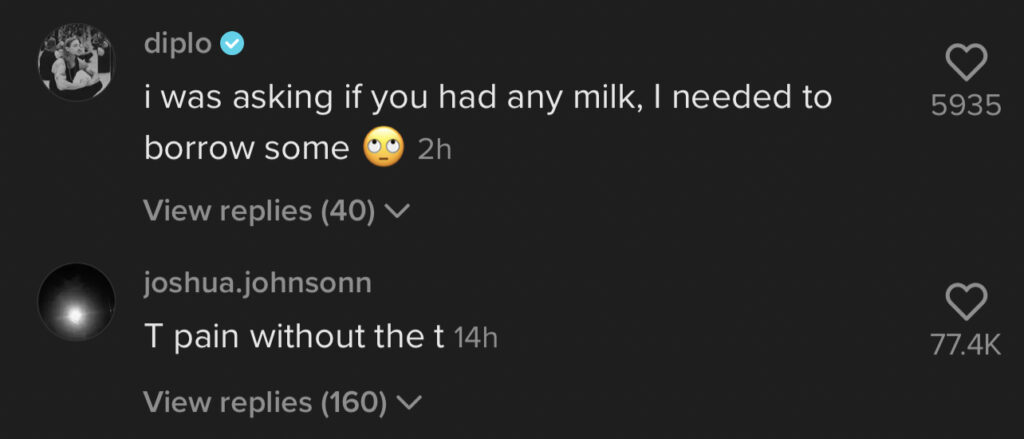The image size is (1024, 439).
Task: Click the words 'borrow some' in diplo's comment
Action: [245, 149]
